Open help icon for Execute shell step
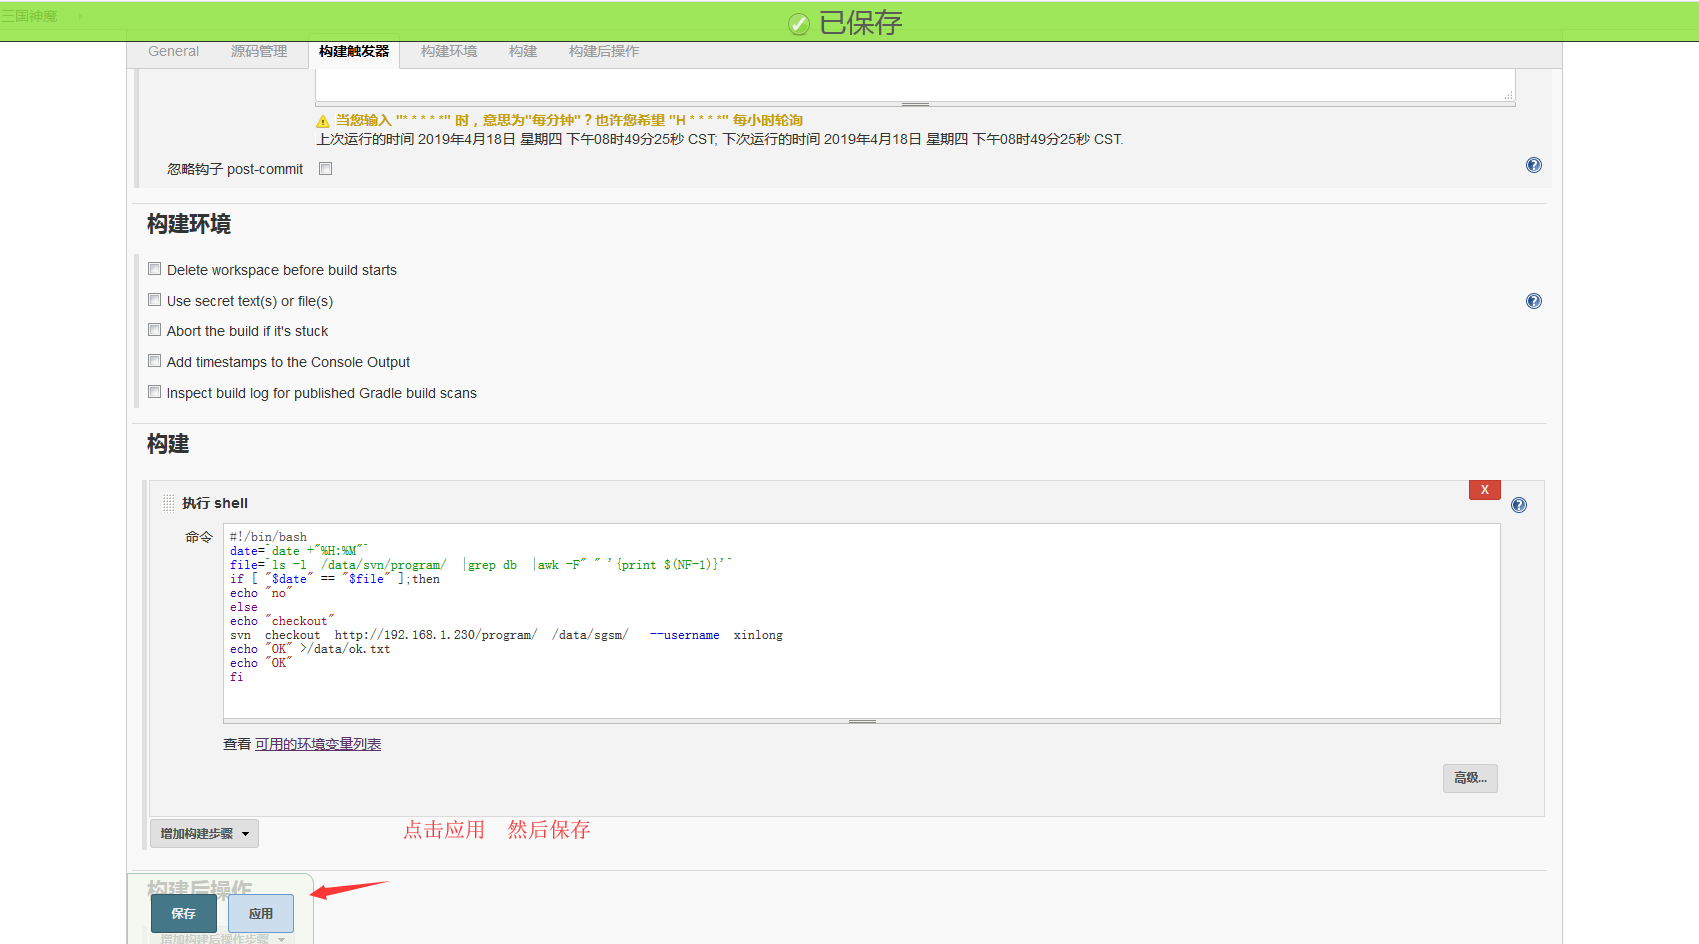The image size is (1699, 944). [x=1518, y=505]
